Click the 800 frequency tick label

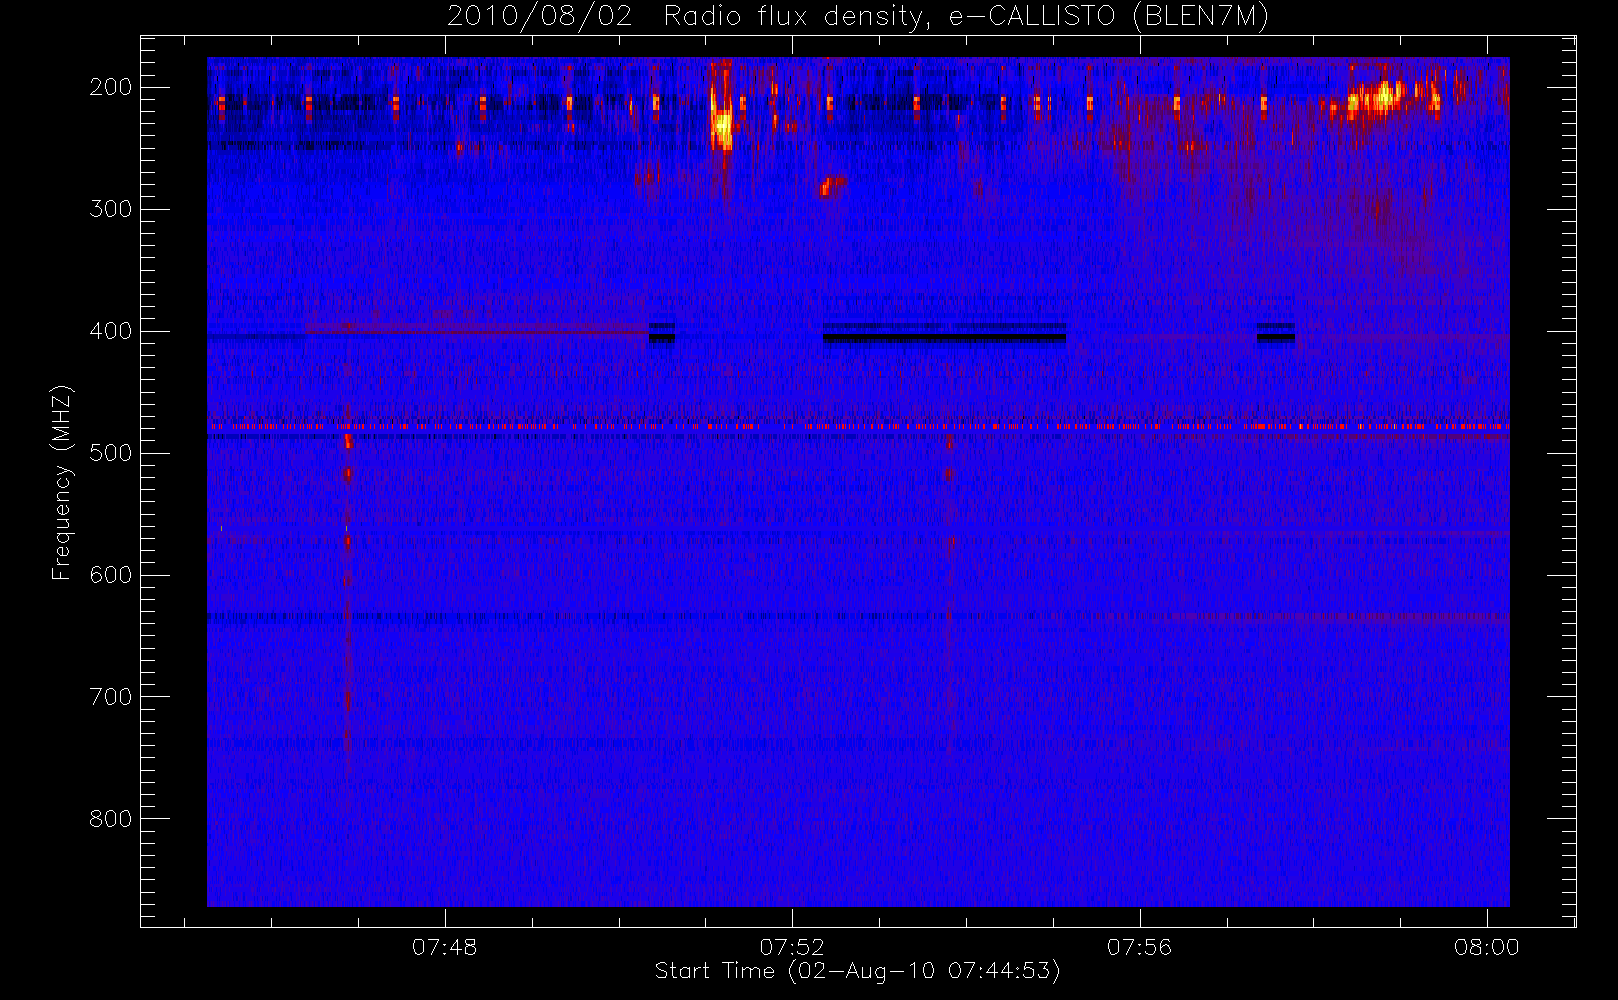[111, 819]
